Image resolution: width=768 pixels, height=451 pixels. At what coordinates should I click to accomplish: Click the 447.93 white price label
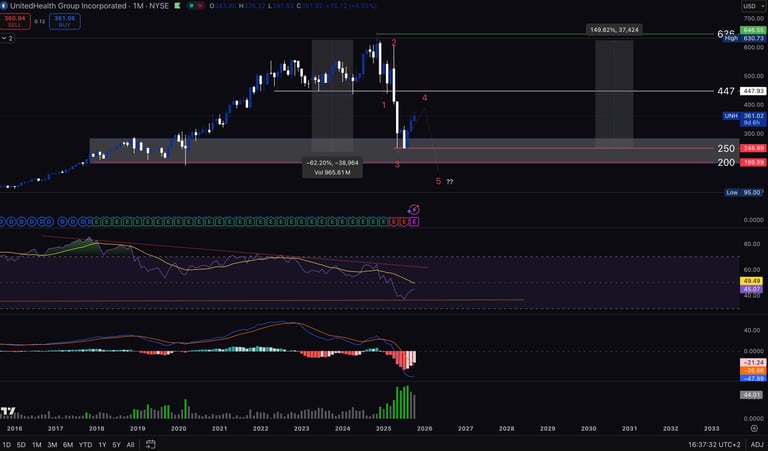(x=754, y=91)
